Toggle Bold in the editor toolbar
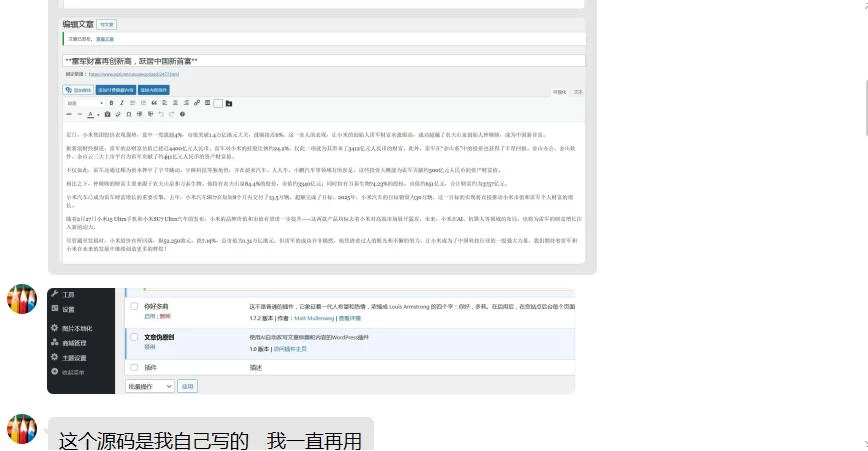 [111, 103]
